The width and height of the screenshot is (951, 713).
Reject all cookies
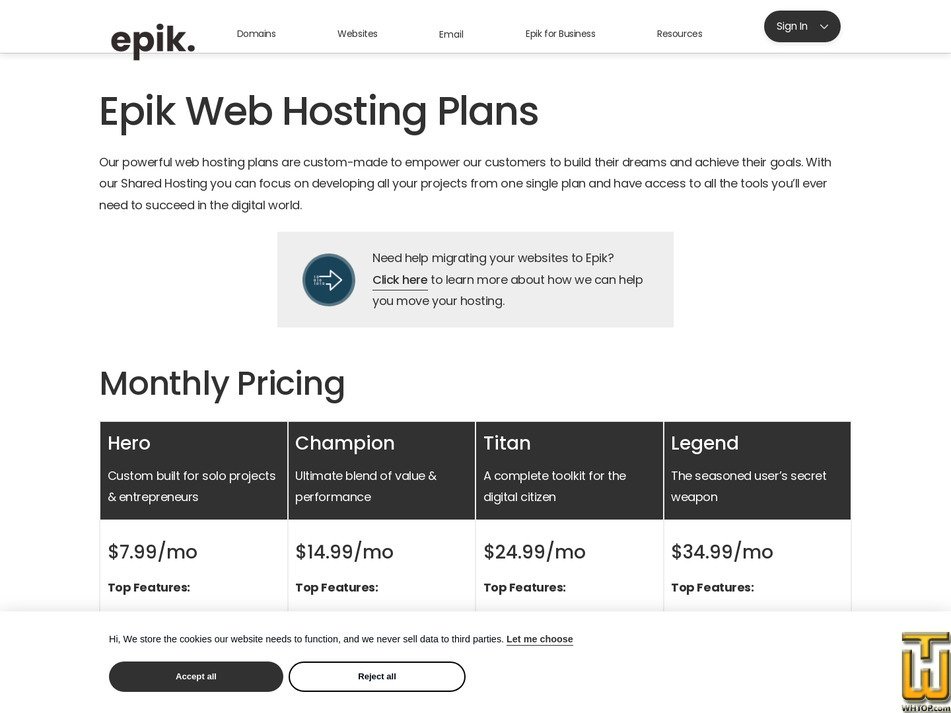[x=377, y=676]
